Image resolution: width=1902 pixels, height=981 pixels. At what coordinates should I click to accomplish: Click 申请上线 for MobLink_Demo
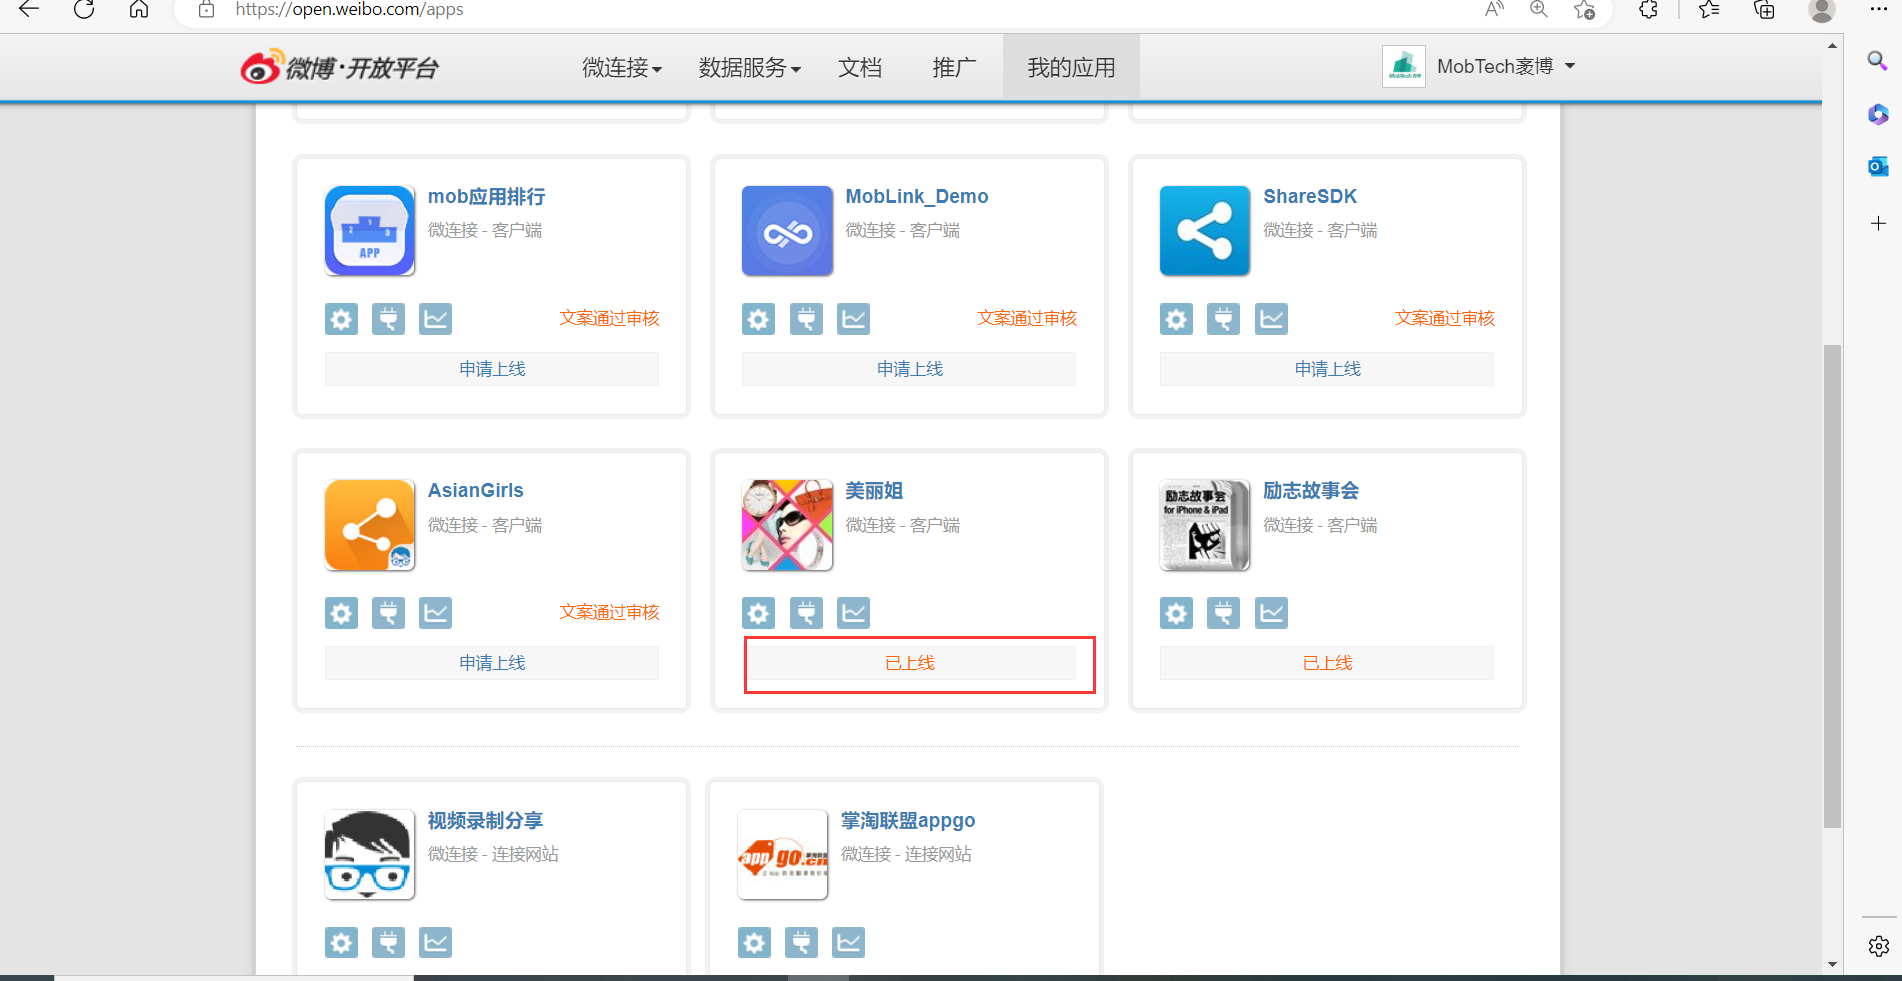(909, 369)
